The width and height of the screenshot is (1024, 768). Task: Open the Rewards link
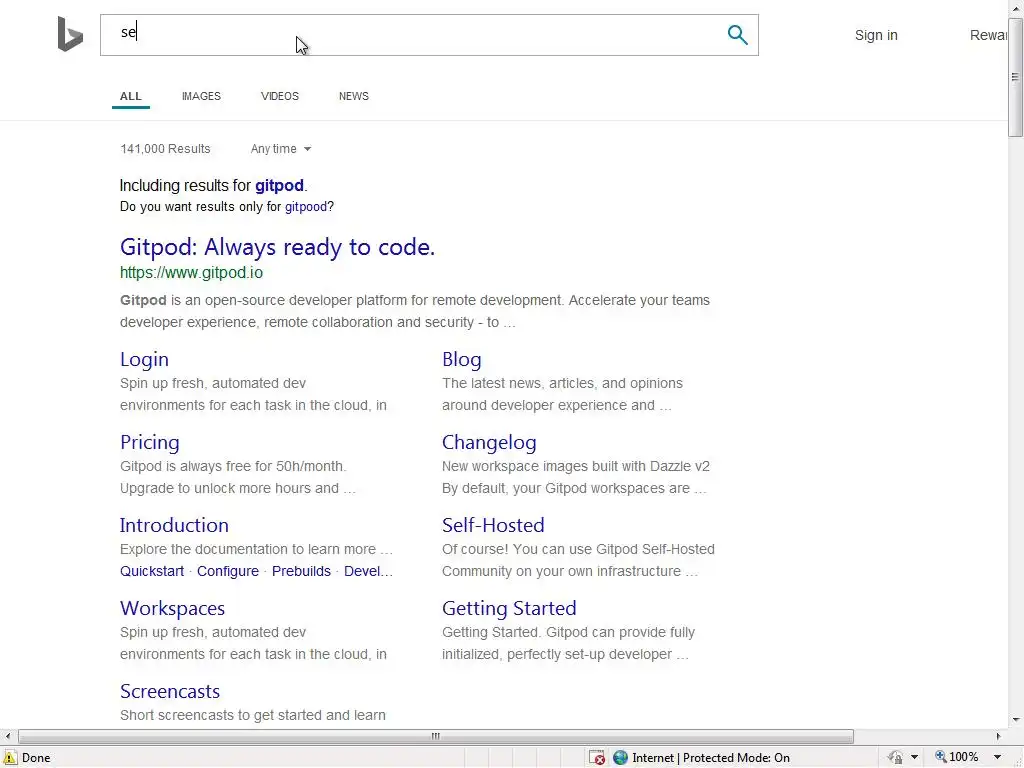(x=988, y=35)
